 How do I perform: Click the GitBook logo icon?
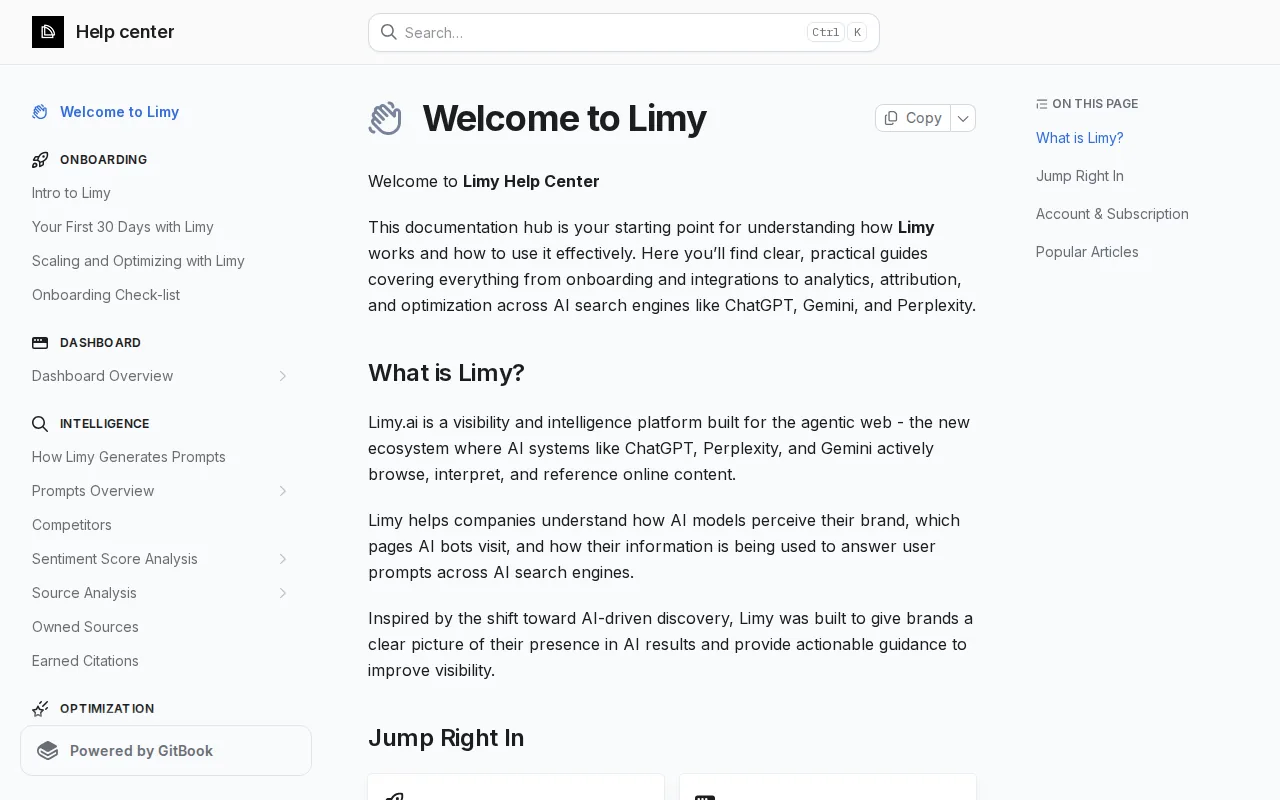click(x=48, y=751)
